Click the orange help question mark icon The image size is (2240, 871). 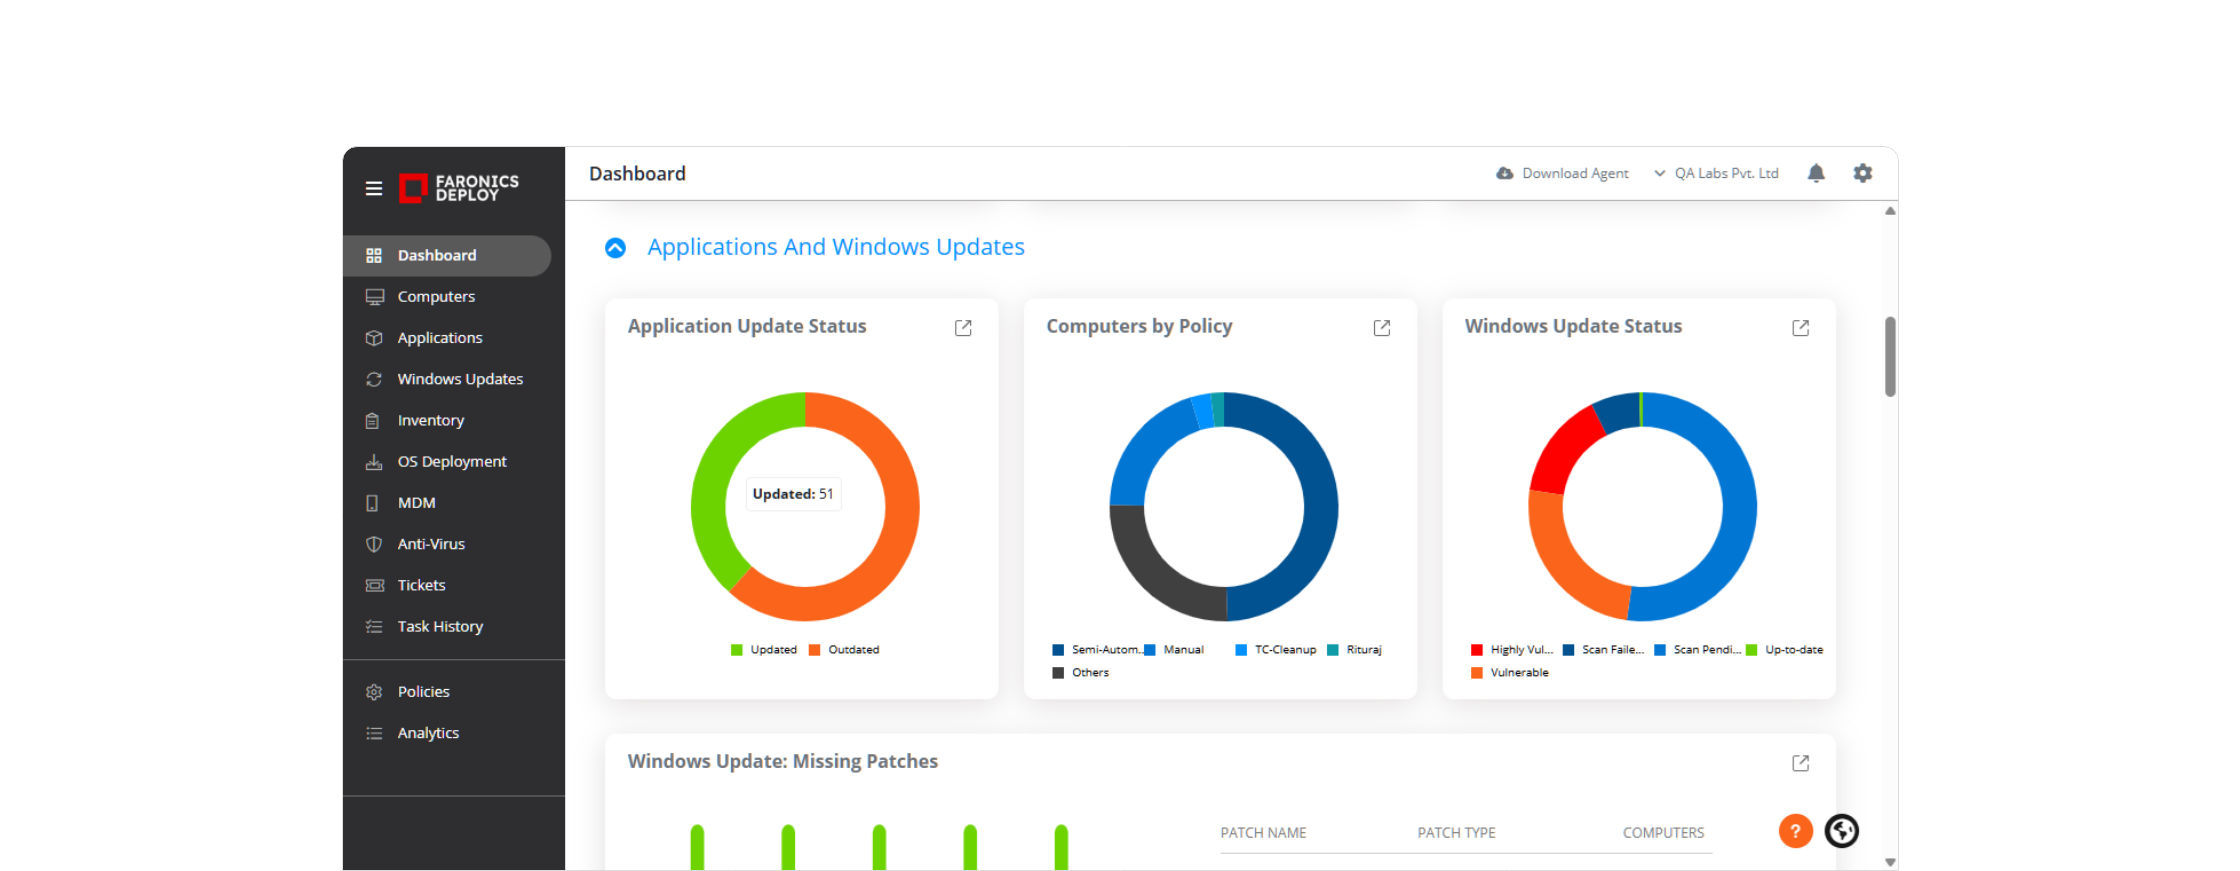[1795, 831]
